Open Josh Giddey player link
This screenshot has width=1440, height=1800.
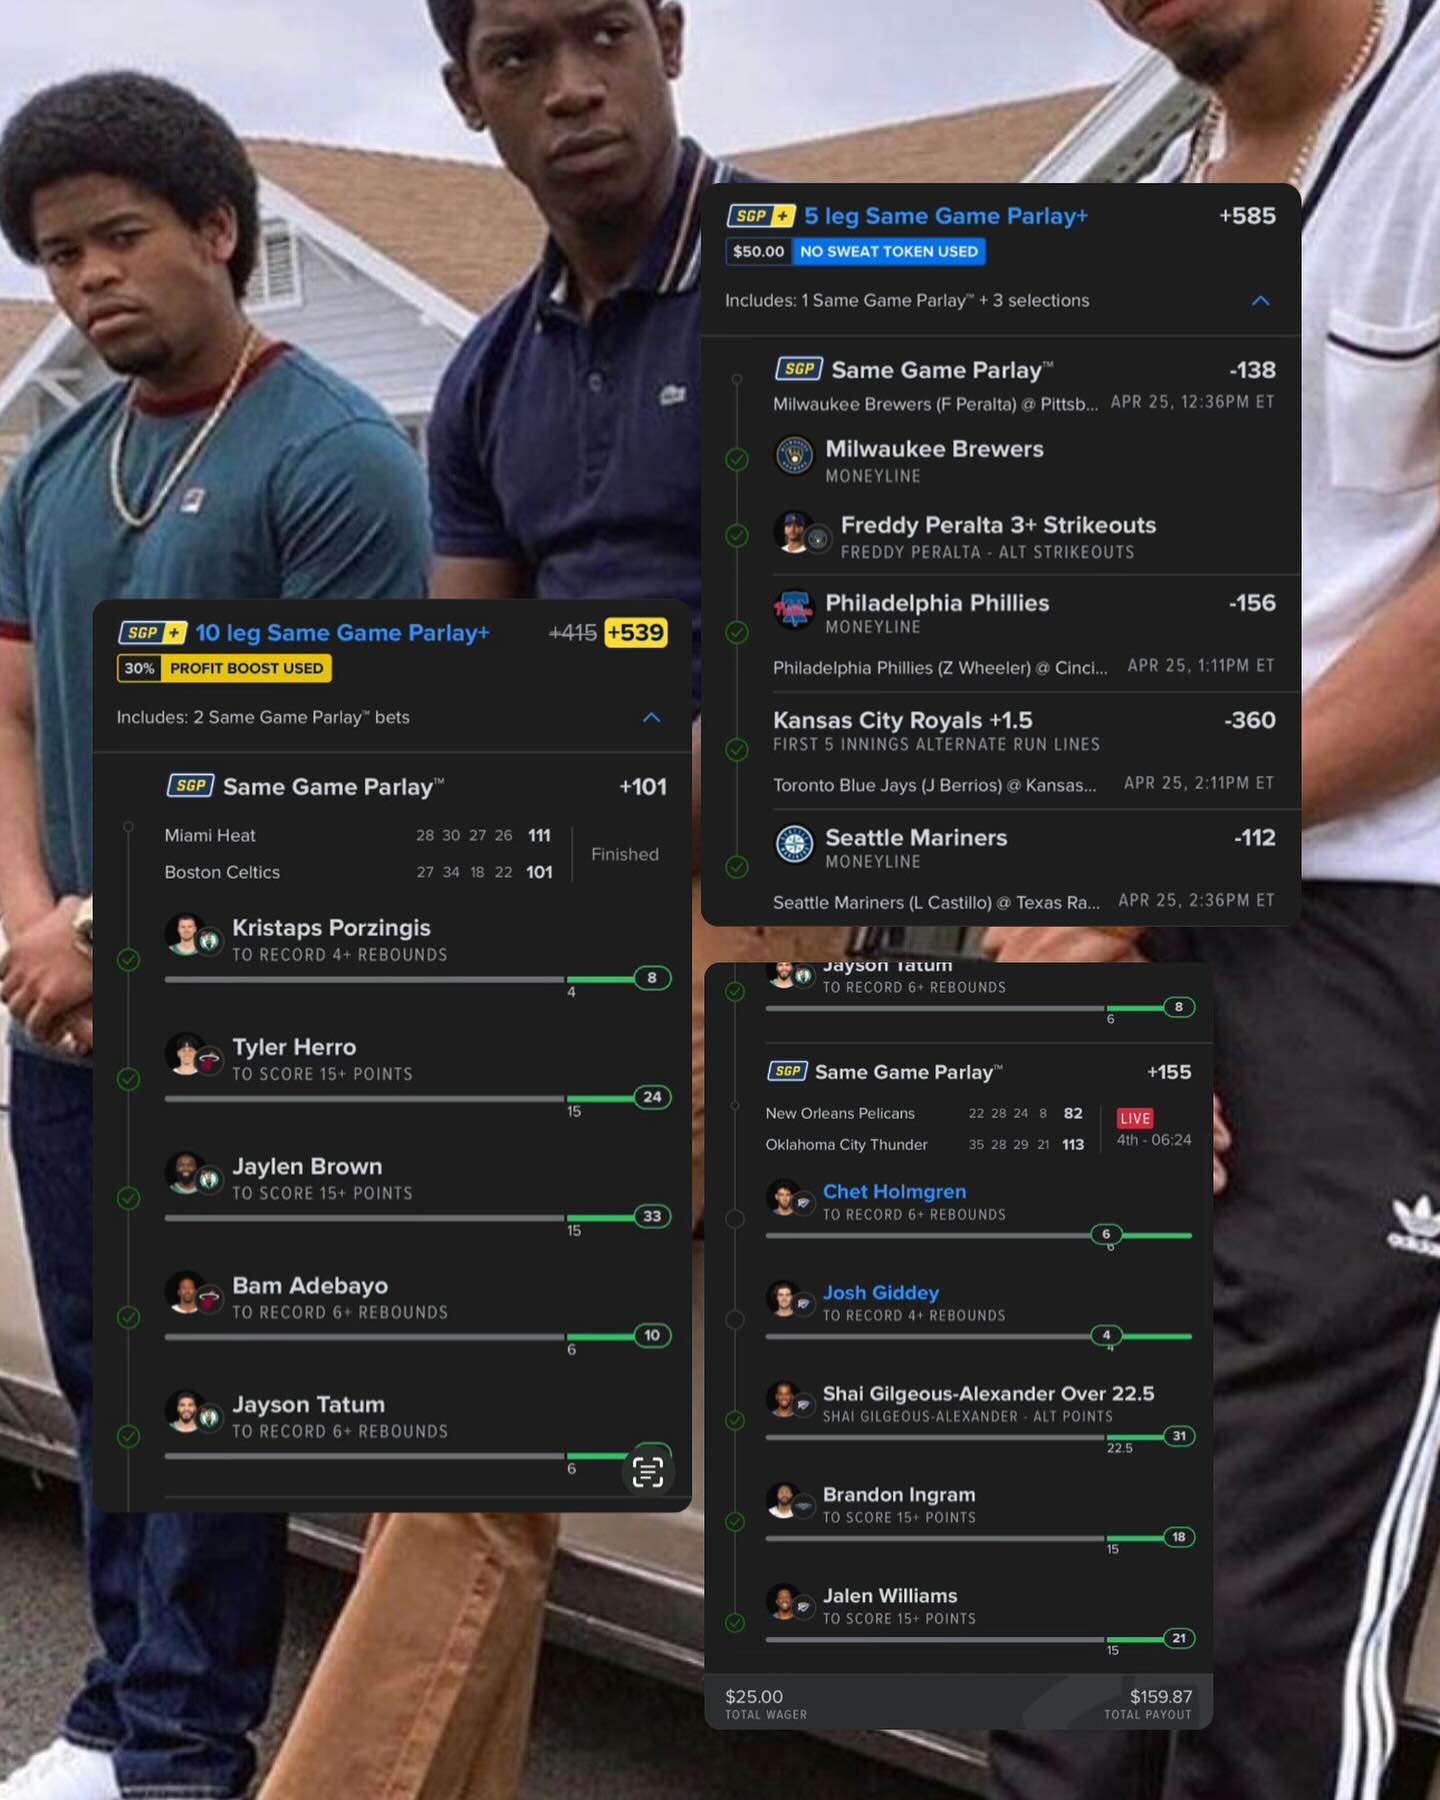(880, 1292)
